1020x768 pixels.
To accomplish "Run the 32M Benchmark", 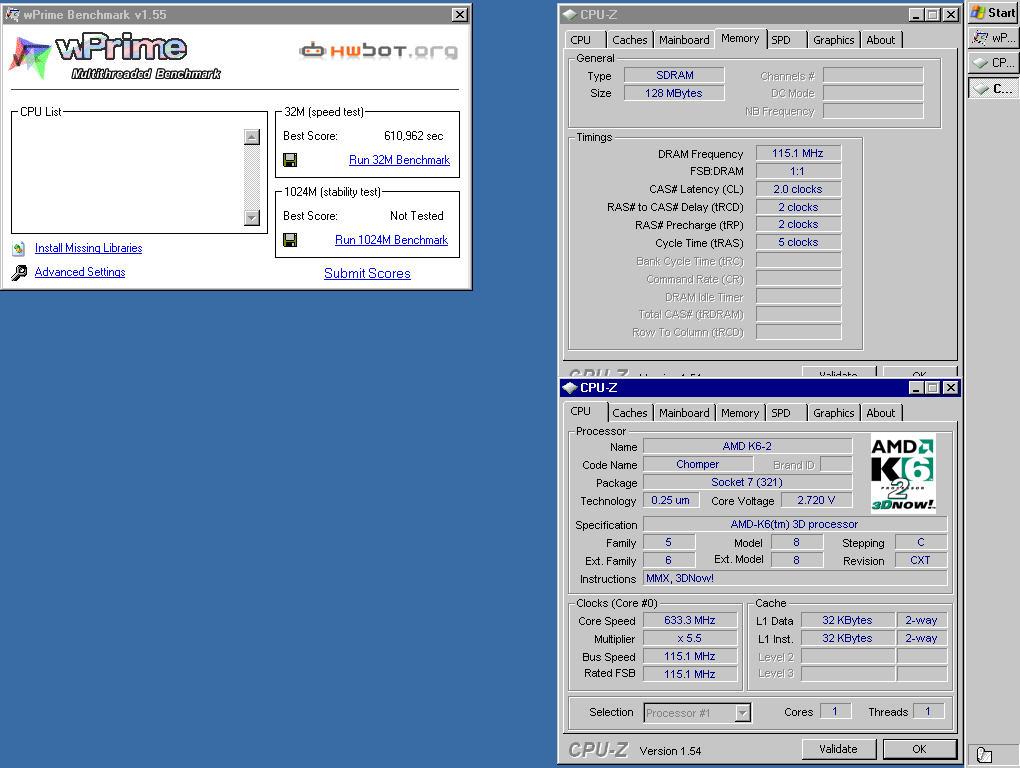I will pos(399,160).
